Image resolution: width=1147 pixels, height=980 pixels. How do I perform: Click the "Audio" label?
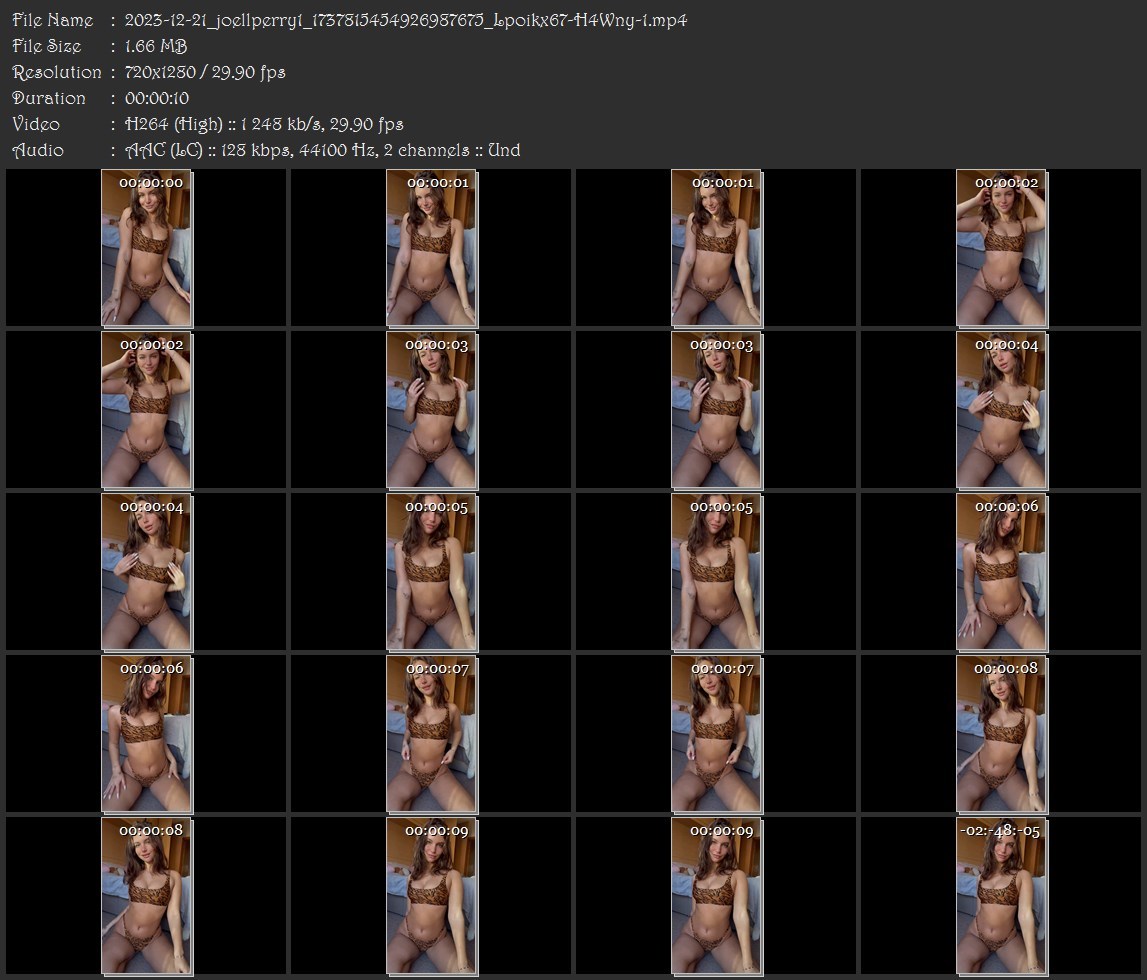(x=38, y=150)
